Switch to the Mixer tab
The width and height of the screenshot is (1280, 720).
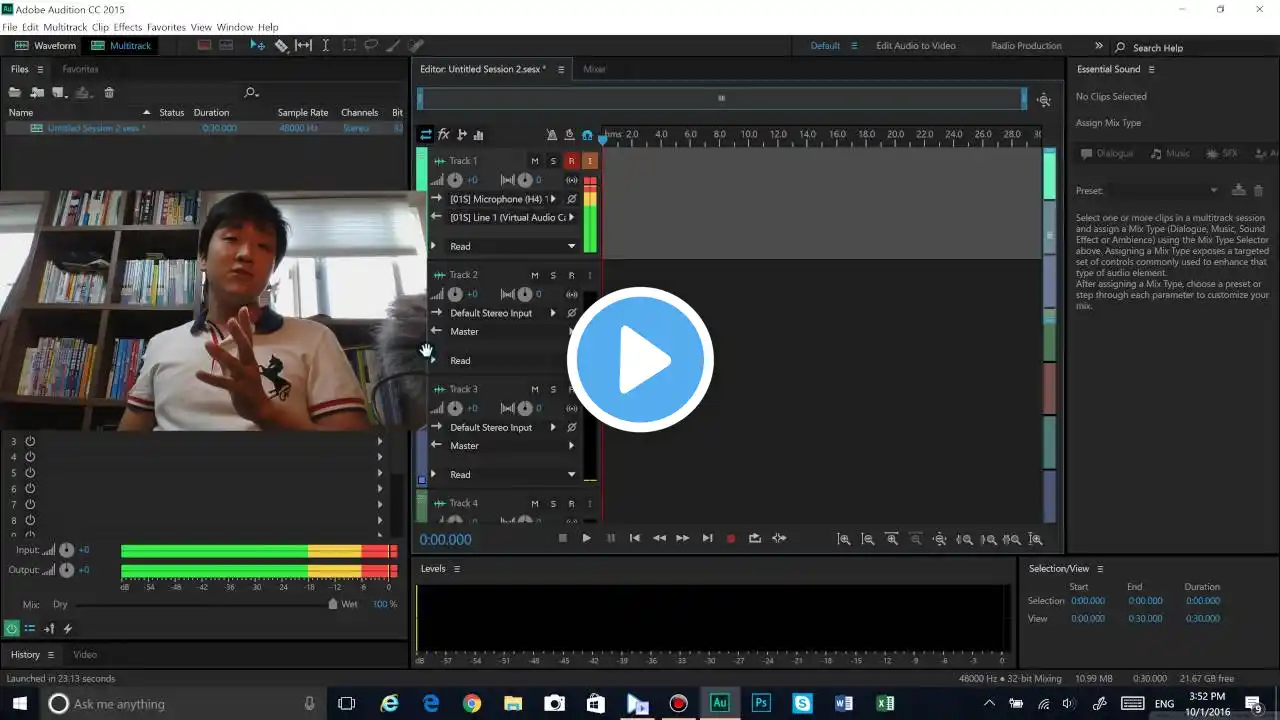(x=594, y=69)
